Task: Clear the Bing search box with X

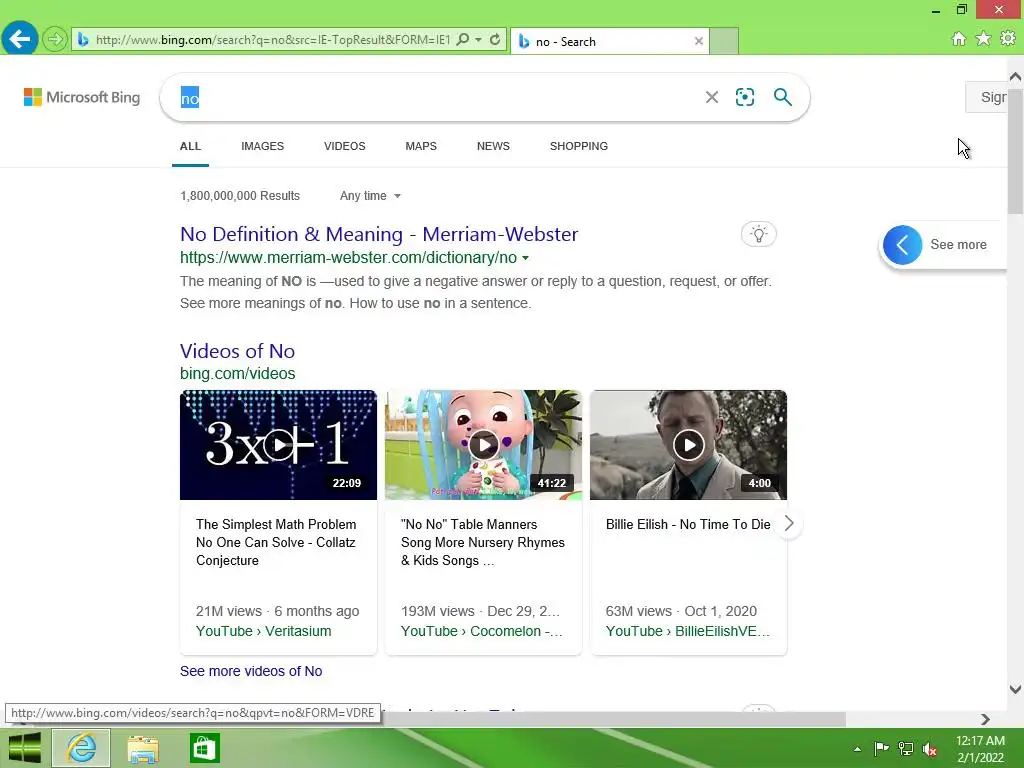Action: 712,97
